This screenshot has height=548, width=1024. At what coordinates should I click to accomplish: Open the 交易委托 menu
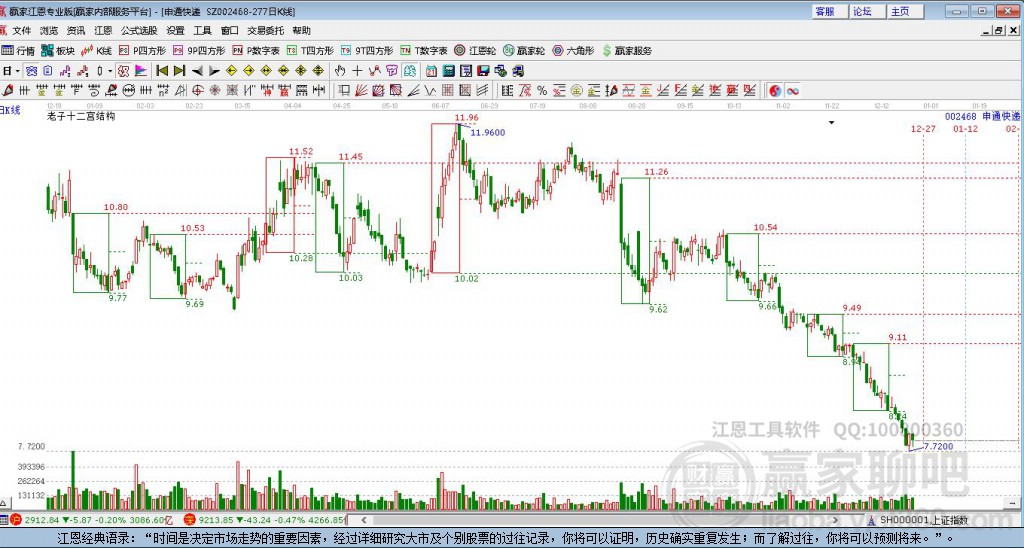pyautogui.click(x=266, y=31)
